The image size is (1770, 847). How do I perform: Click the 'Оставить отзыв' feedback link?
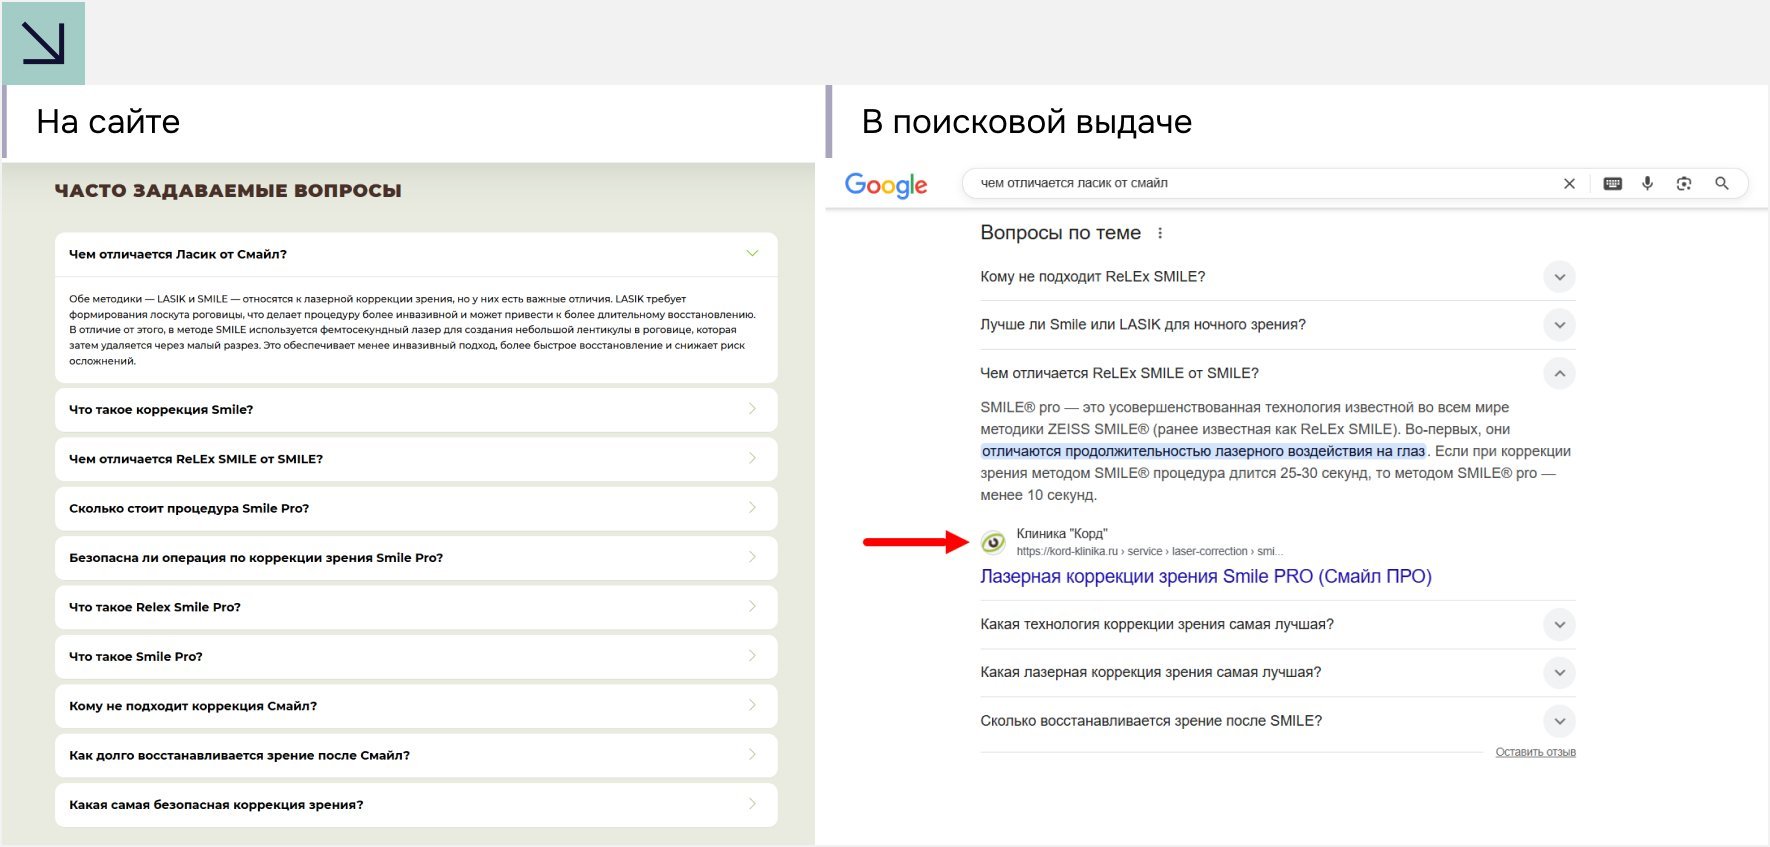click(x=1535, y=752)
